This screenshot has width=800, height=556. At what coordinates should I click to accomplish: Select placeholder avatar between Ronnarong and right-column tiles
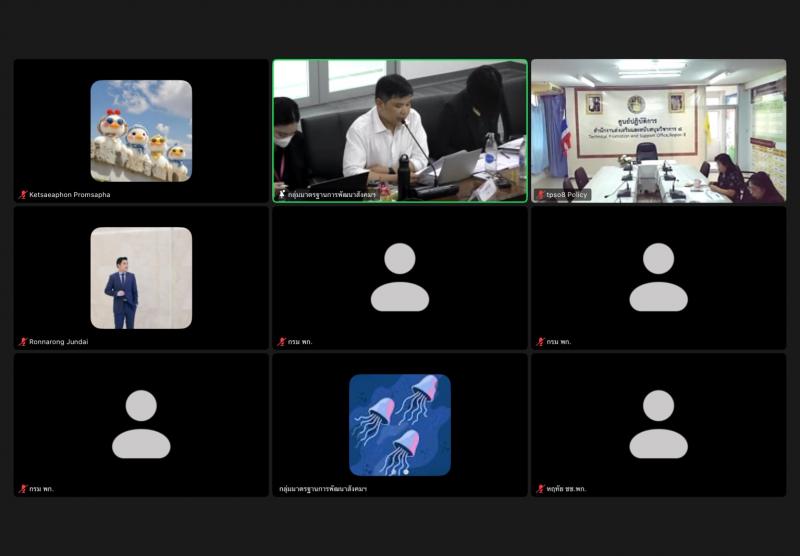pyautogui.click(x=400, y=277)
